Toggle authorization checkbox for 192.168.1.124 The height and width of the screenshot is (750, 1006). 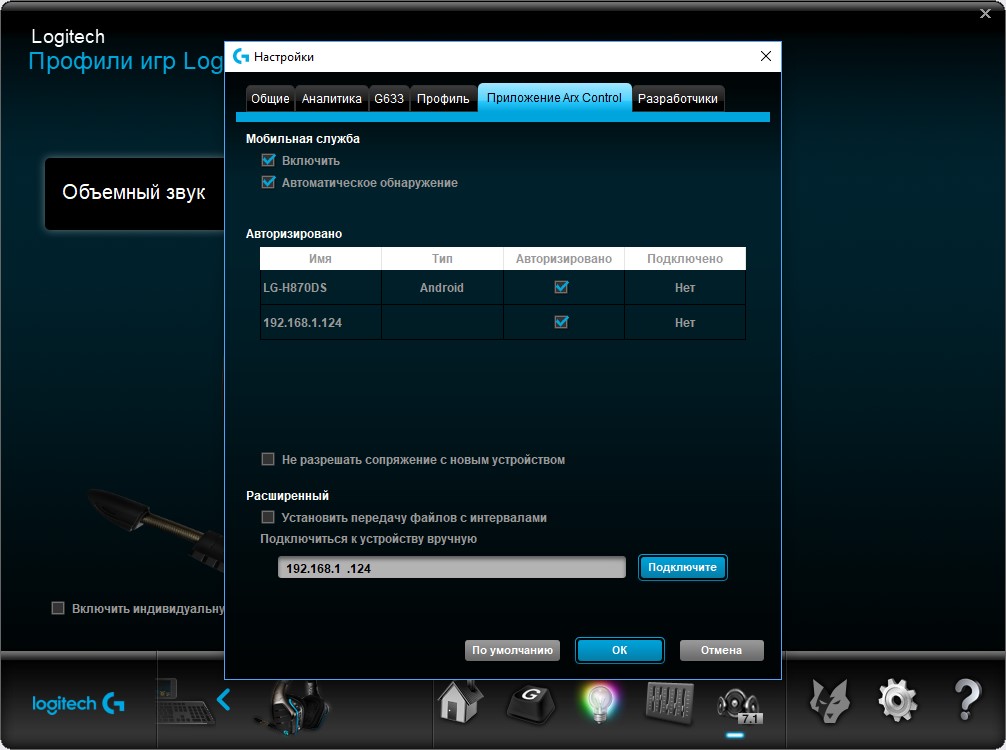561,321
